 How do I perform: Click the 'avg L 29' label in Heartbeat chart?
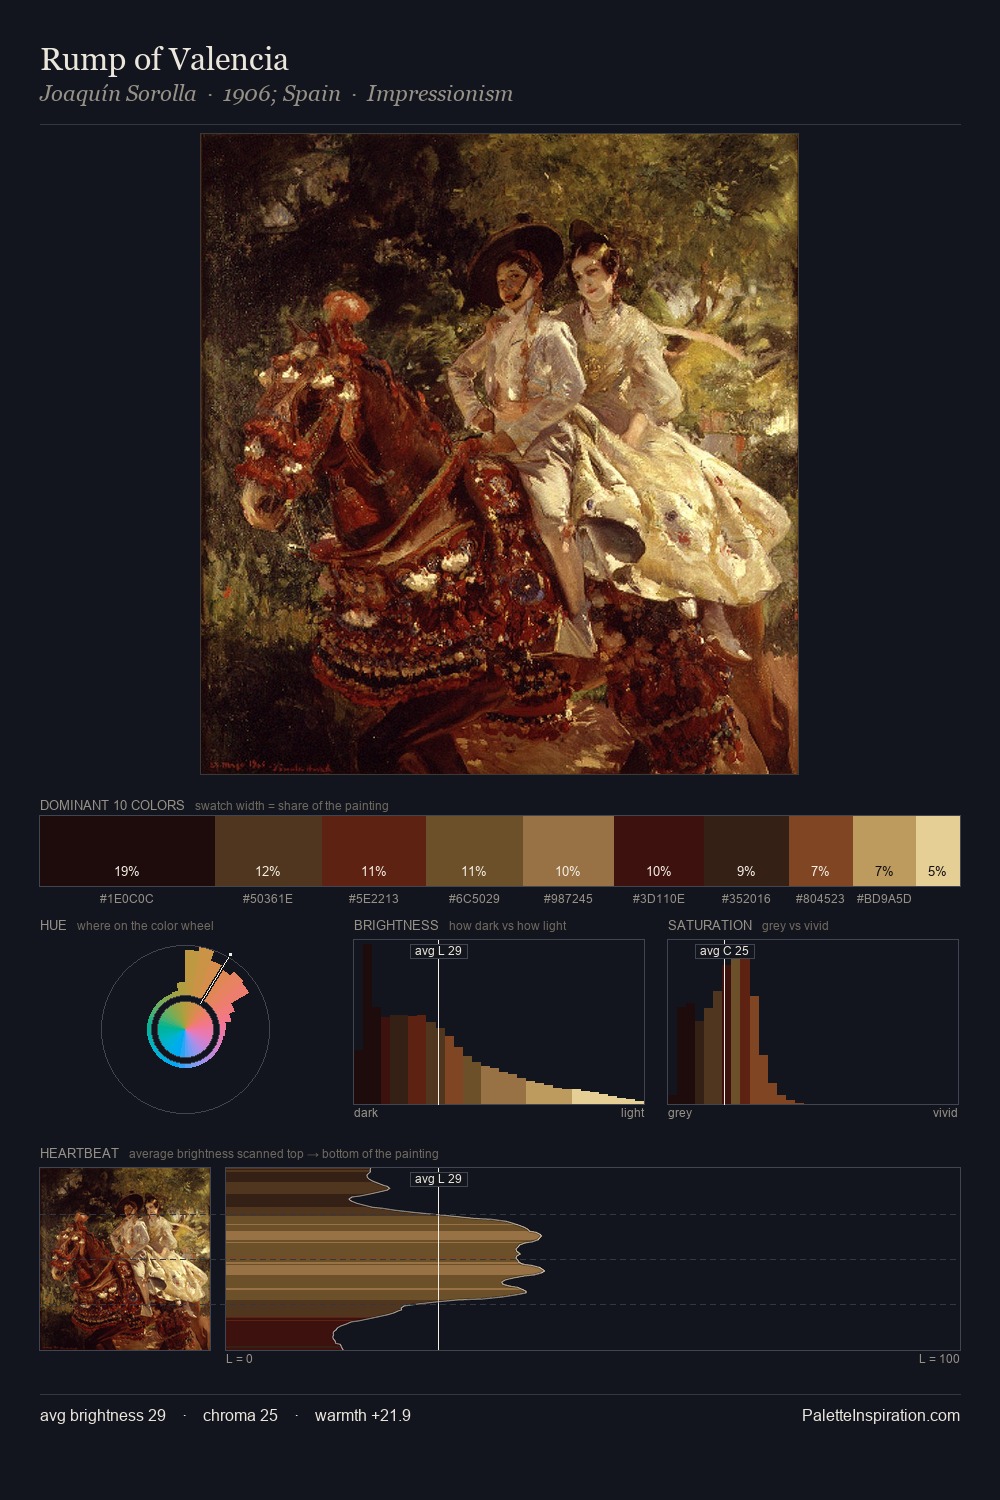tap(438, 1179)
